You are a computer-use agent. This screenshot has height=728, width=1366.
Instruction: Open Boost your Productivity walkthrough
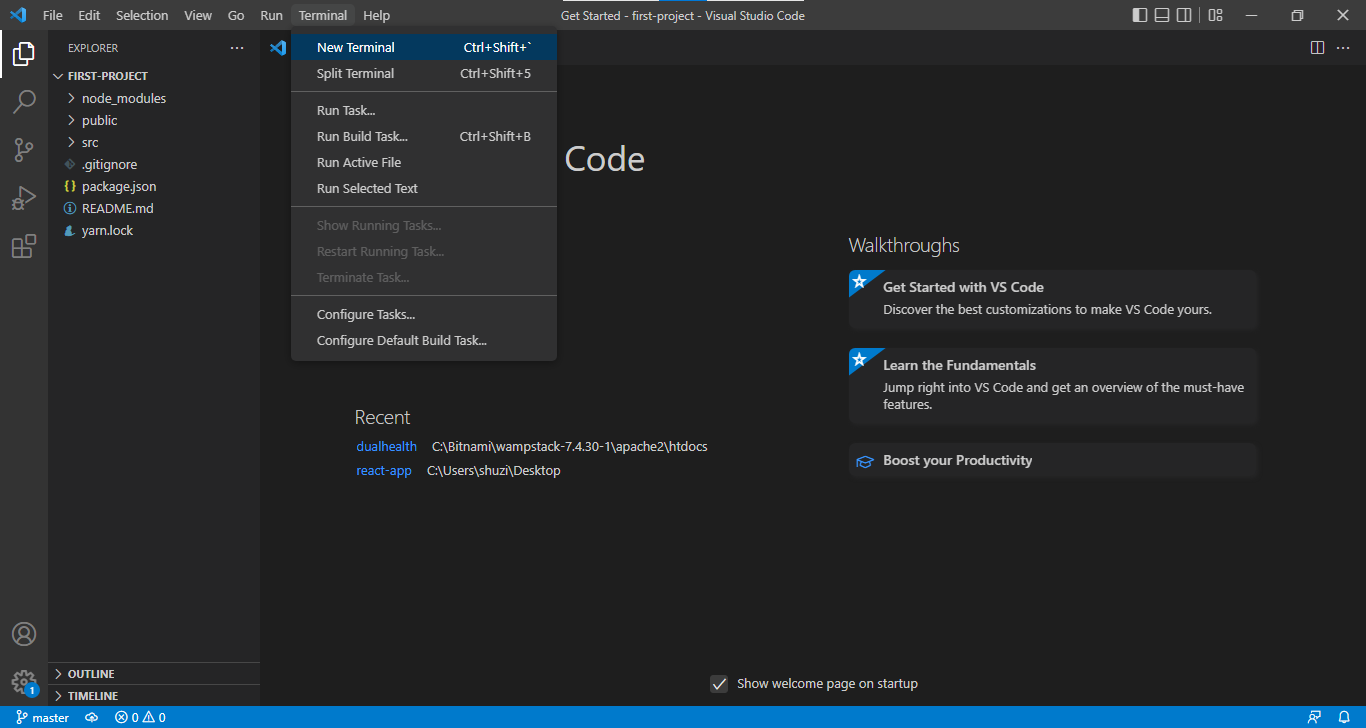1053,461
